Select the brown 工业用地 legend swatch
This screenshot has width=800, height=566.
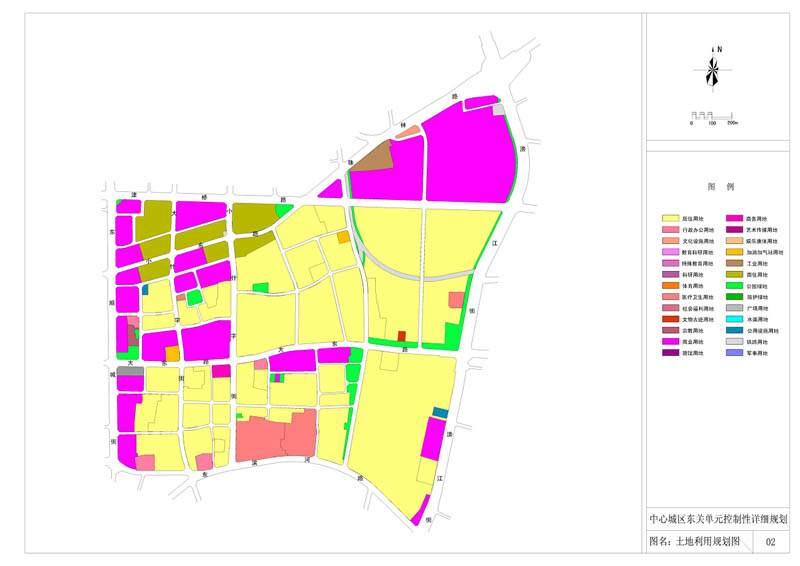coord(735,263)
